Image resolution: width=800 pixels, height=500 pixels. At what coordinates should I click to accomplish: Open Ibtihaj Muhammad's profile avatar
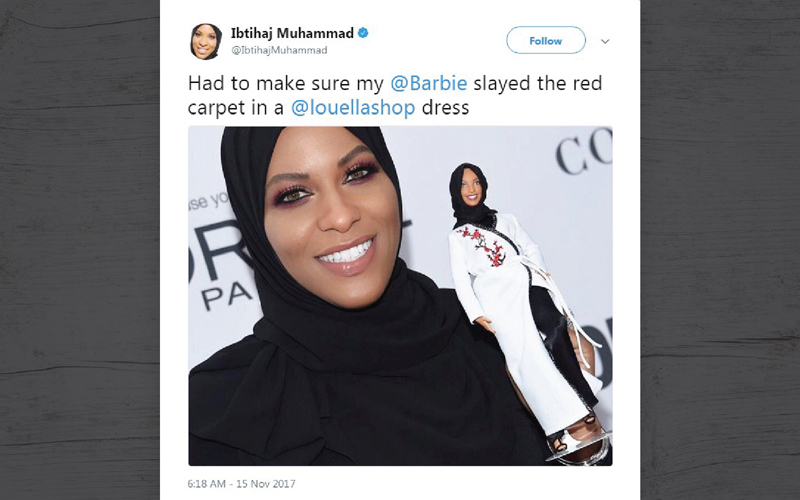(206, 41)
